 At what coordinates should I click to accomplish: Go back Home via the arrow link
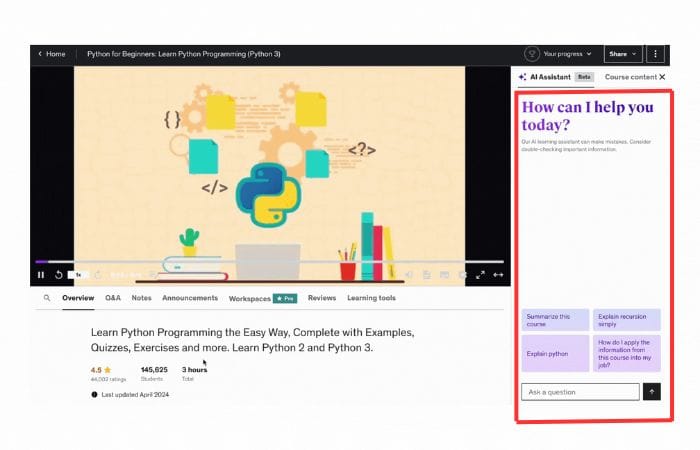[x=52, y=54]
